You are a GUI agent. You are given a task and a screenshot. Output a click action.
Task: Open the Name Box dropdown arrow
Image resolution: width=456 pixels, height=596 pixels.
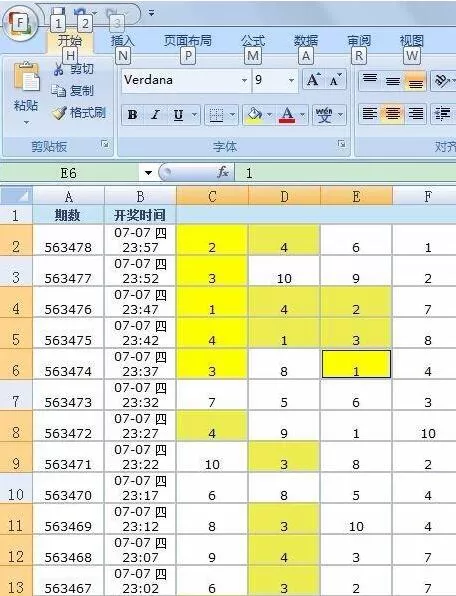[x=148, y=173]
